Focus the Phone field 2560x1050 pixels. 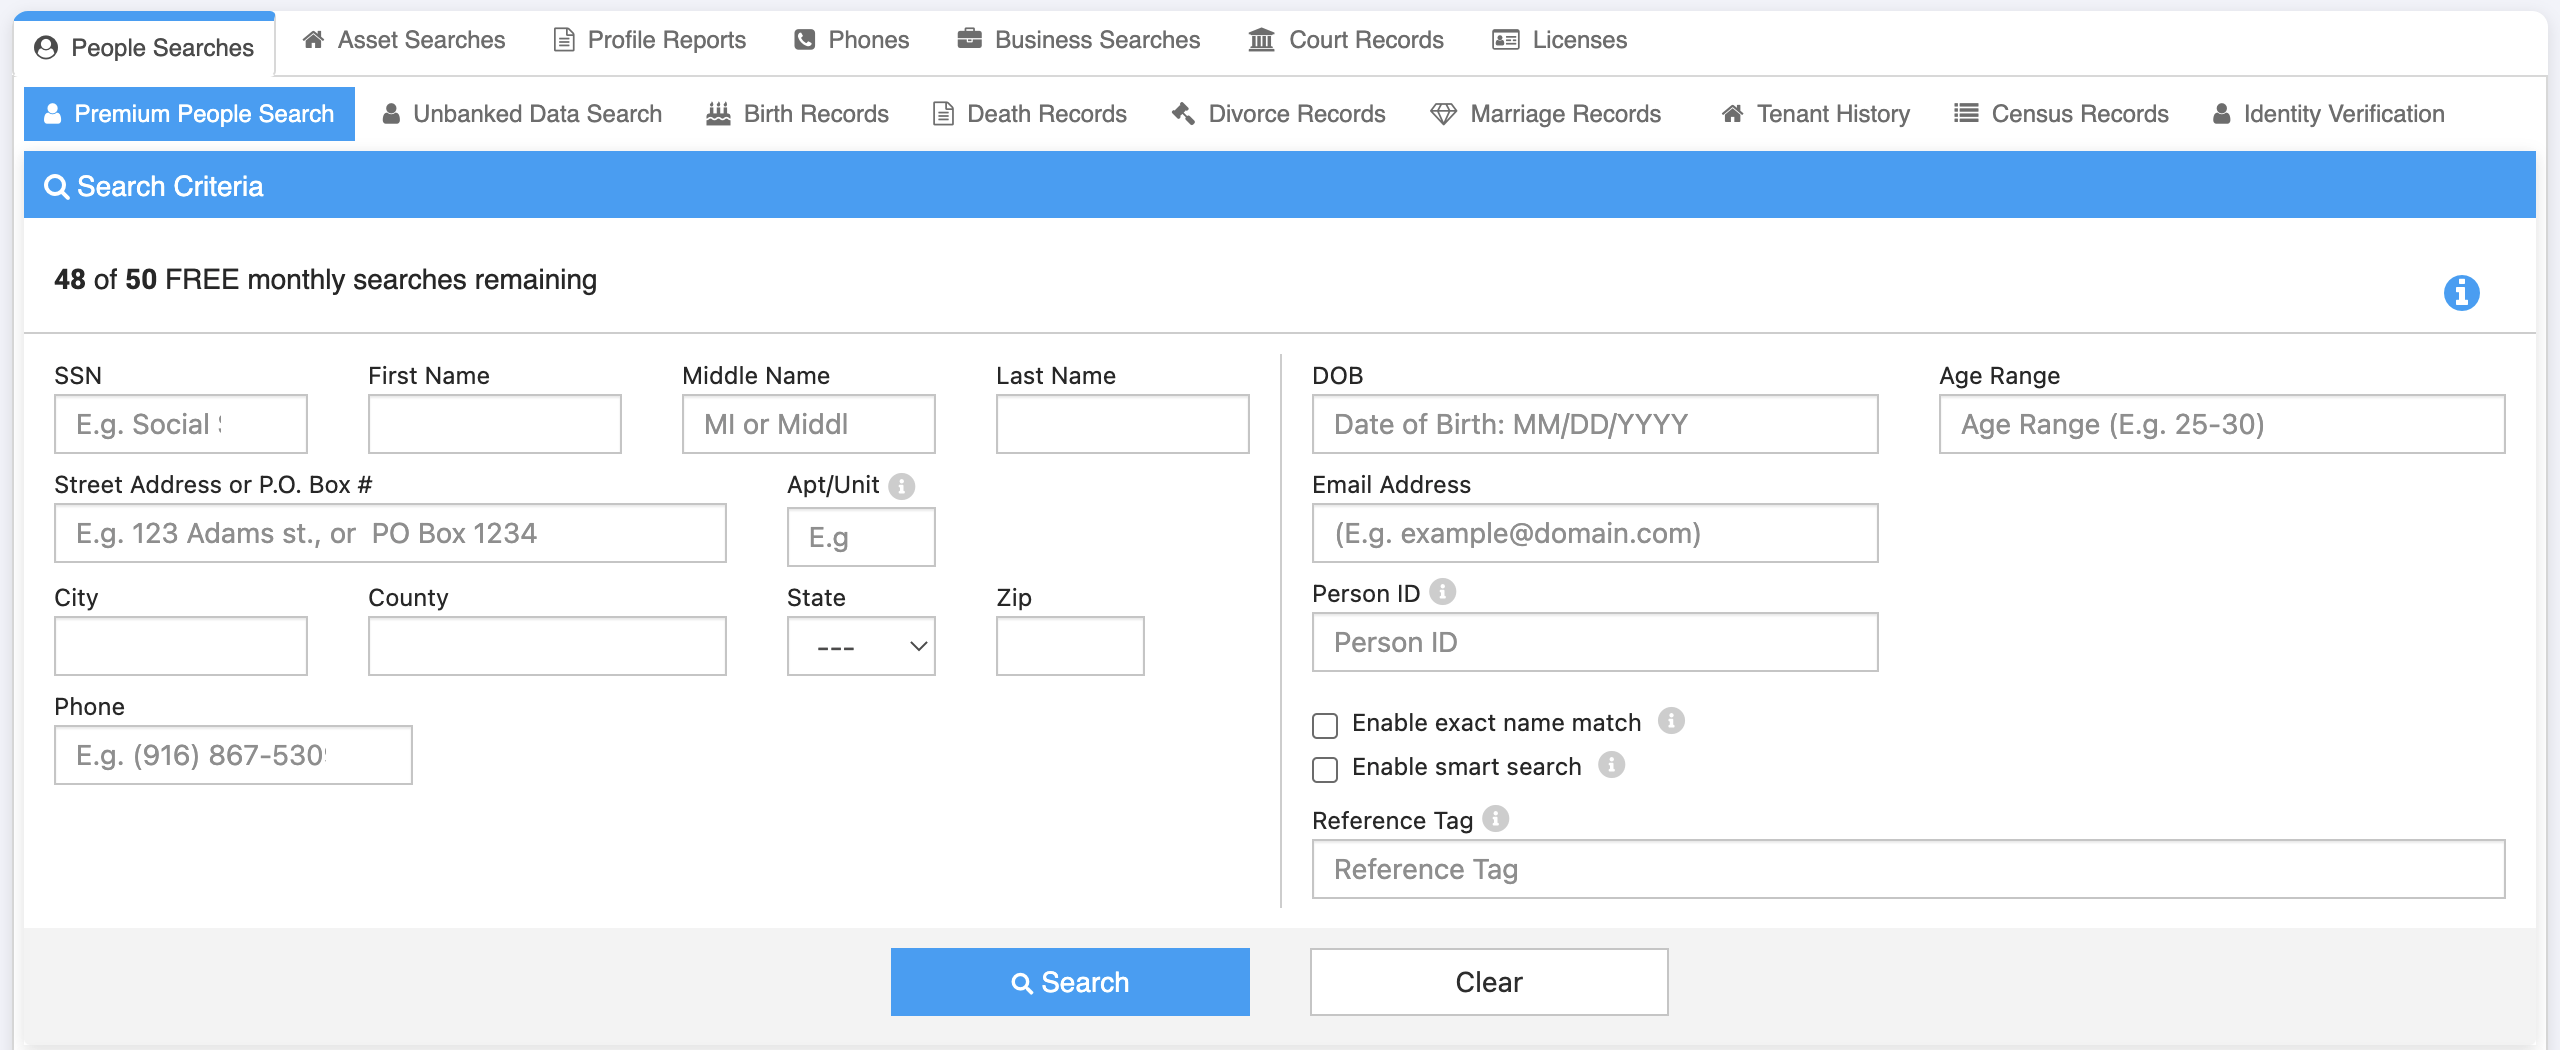233,755
